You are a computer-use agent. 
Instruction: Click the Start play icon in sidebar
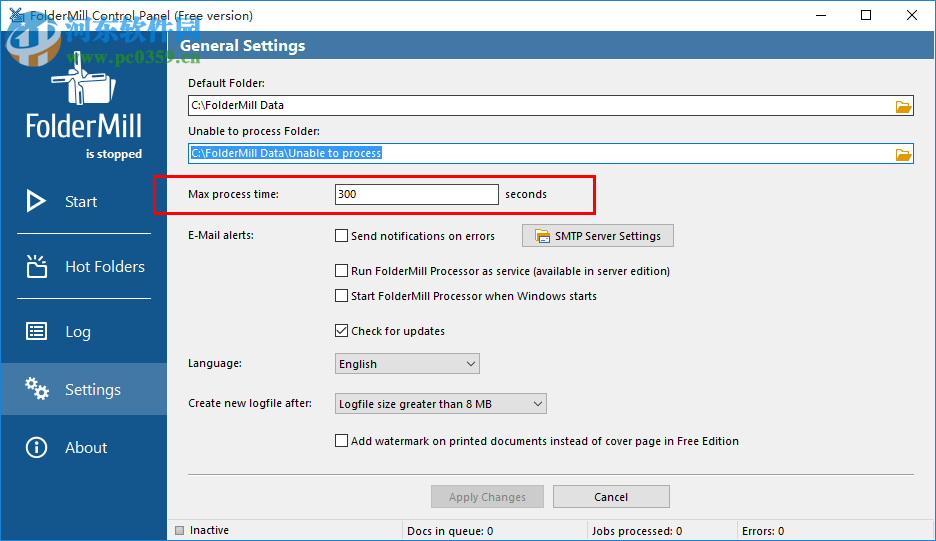37,201
